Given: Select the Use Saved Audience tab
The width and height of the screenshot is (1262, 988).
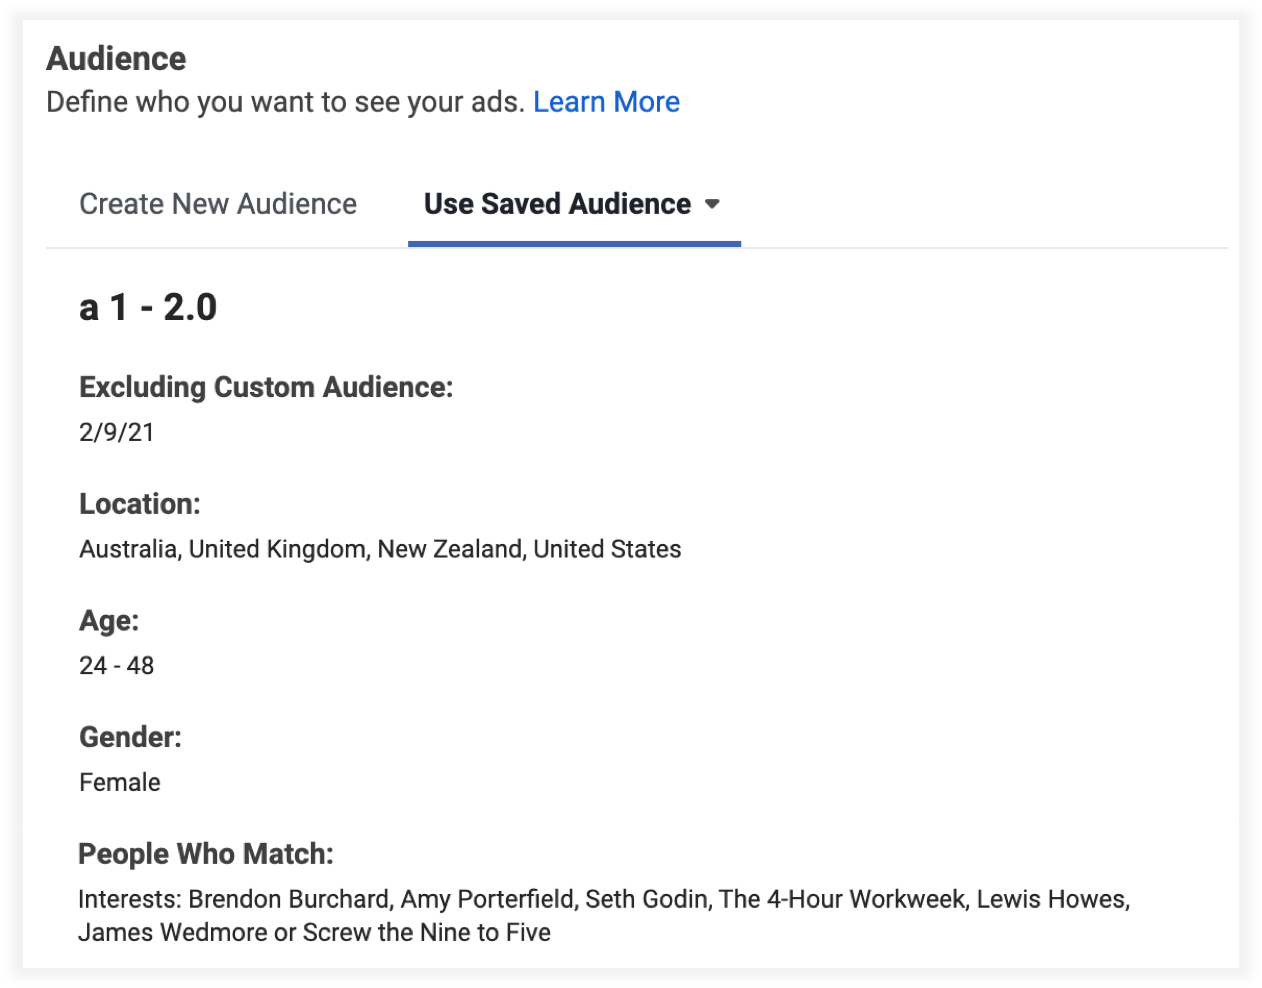Looking at the screenshot, I should [x=557, y=204].
